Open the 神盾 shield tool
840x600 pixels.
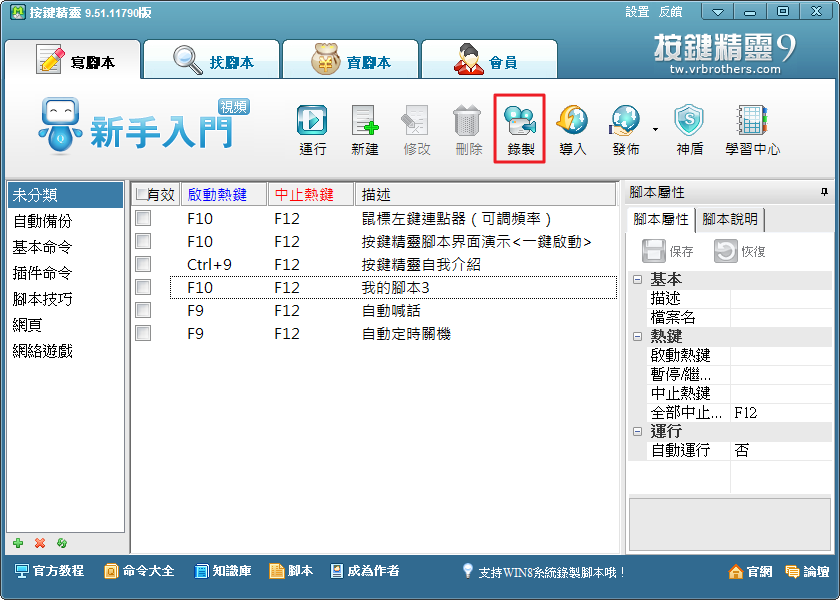[689, 130]
